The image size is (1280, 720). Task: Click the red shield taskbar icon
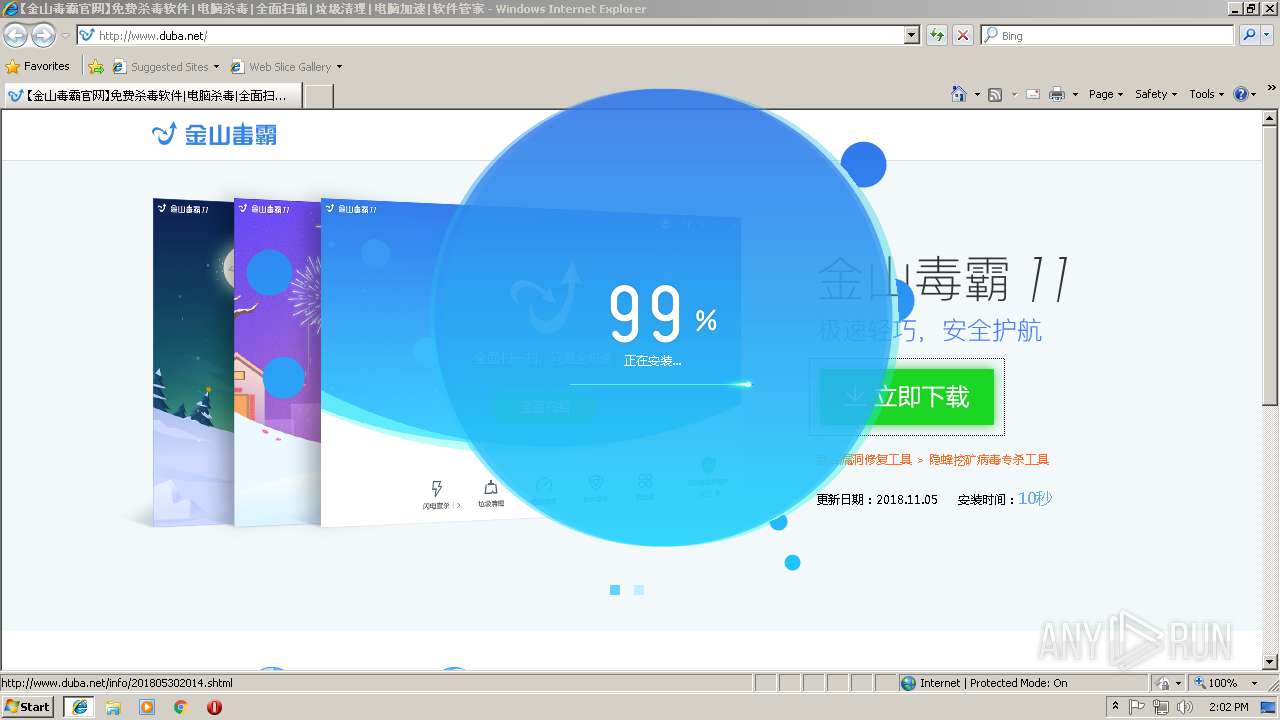point(214,707)
